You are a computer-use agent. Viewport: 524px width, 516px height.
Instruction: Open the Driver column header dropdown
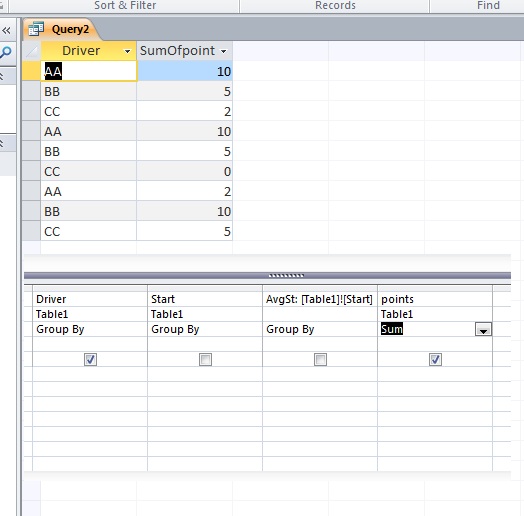(127, 51)
